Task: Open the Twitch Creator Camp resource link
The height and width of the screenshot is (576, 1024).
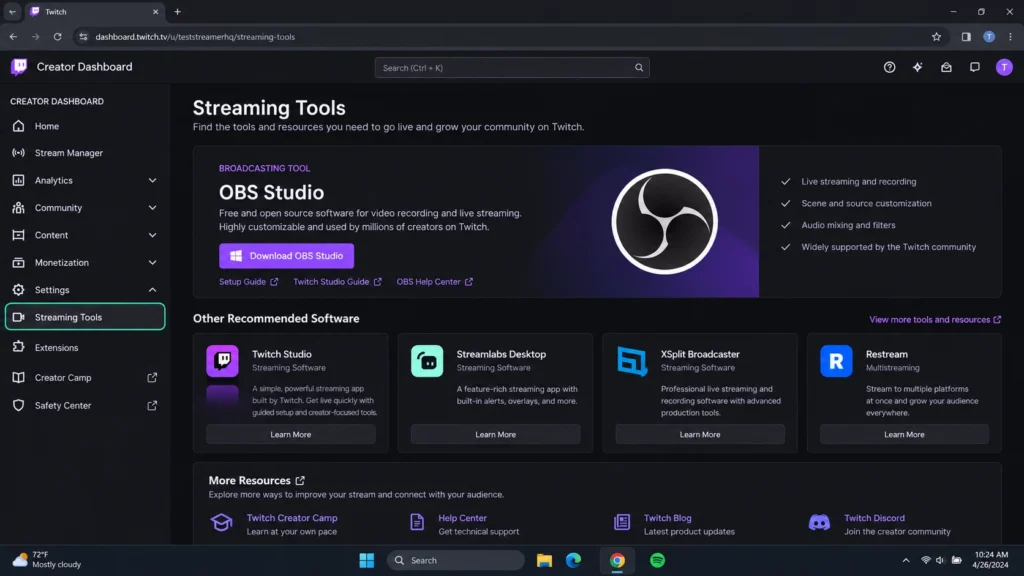Action: [292, 518]
